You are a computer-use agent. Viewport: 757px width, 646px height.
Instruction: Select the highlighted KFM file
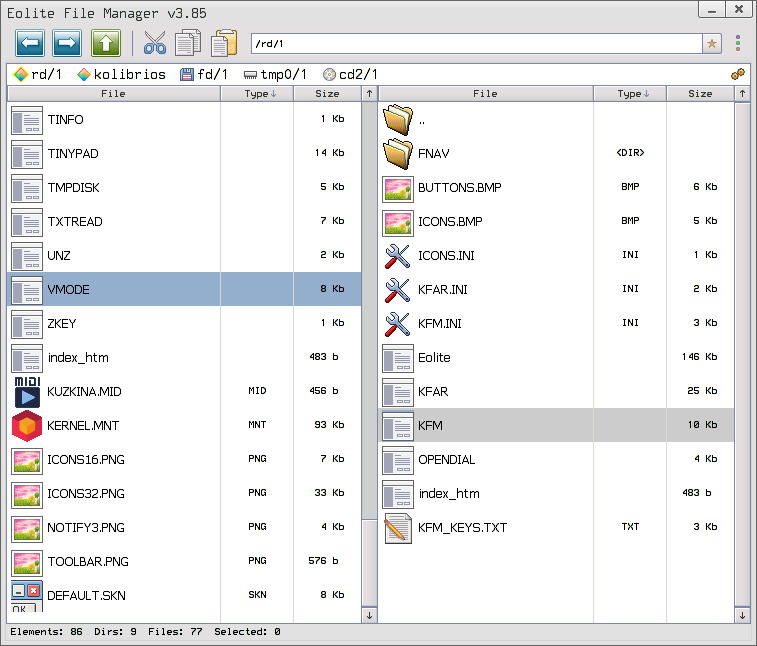pyautogui.click(x=556, y=425)
